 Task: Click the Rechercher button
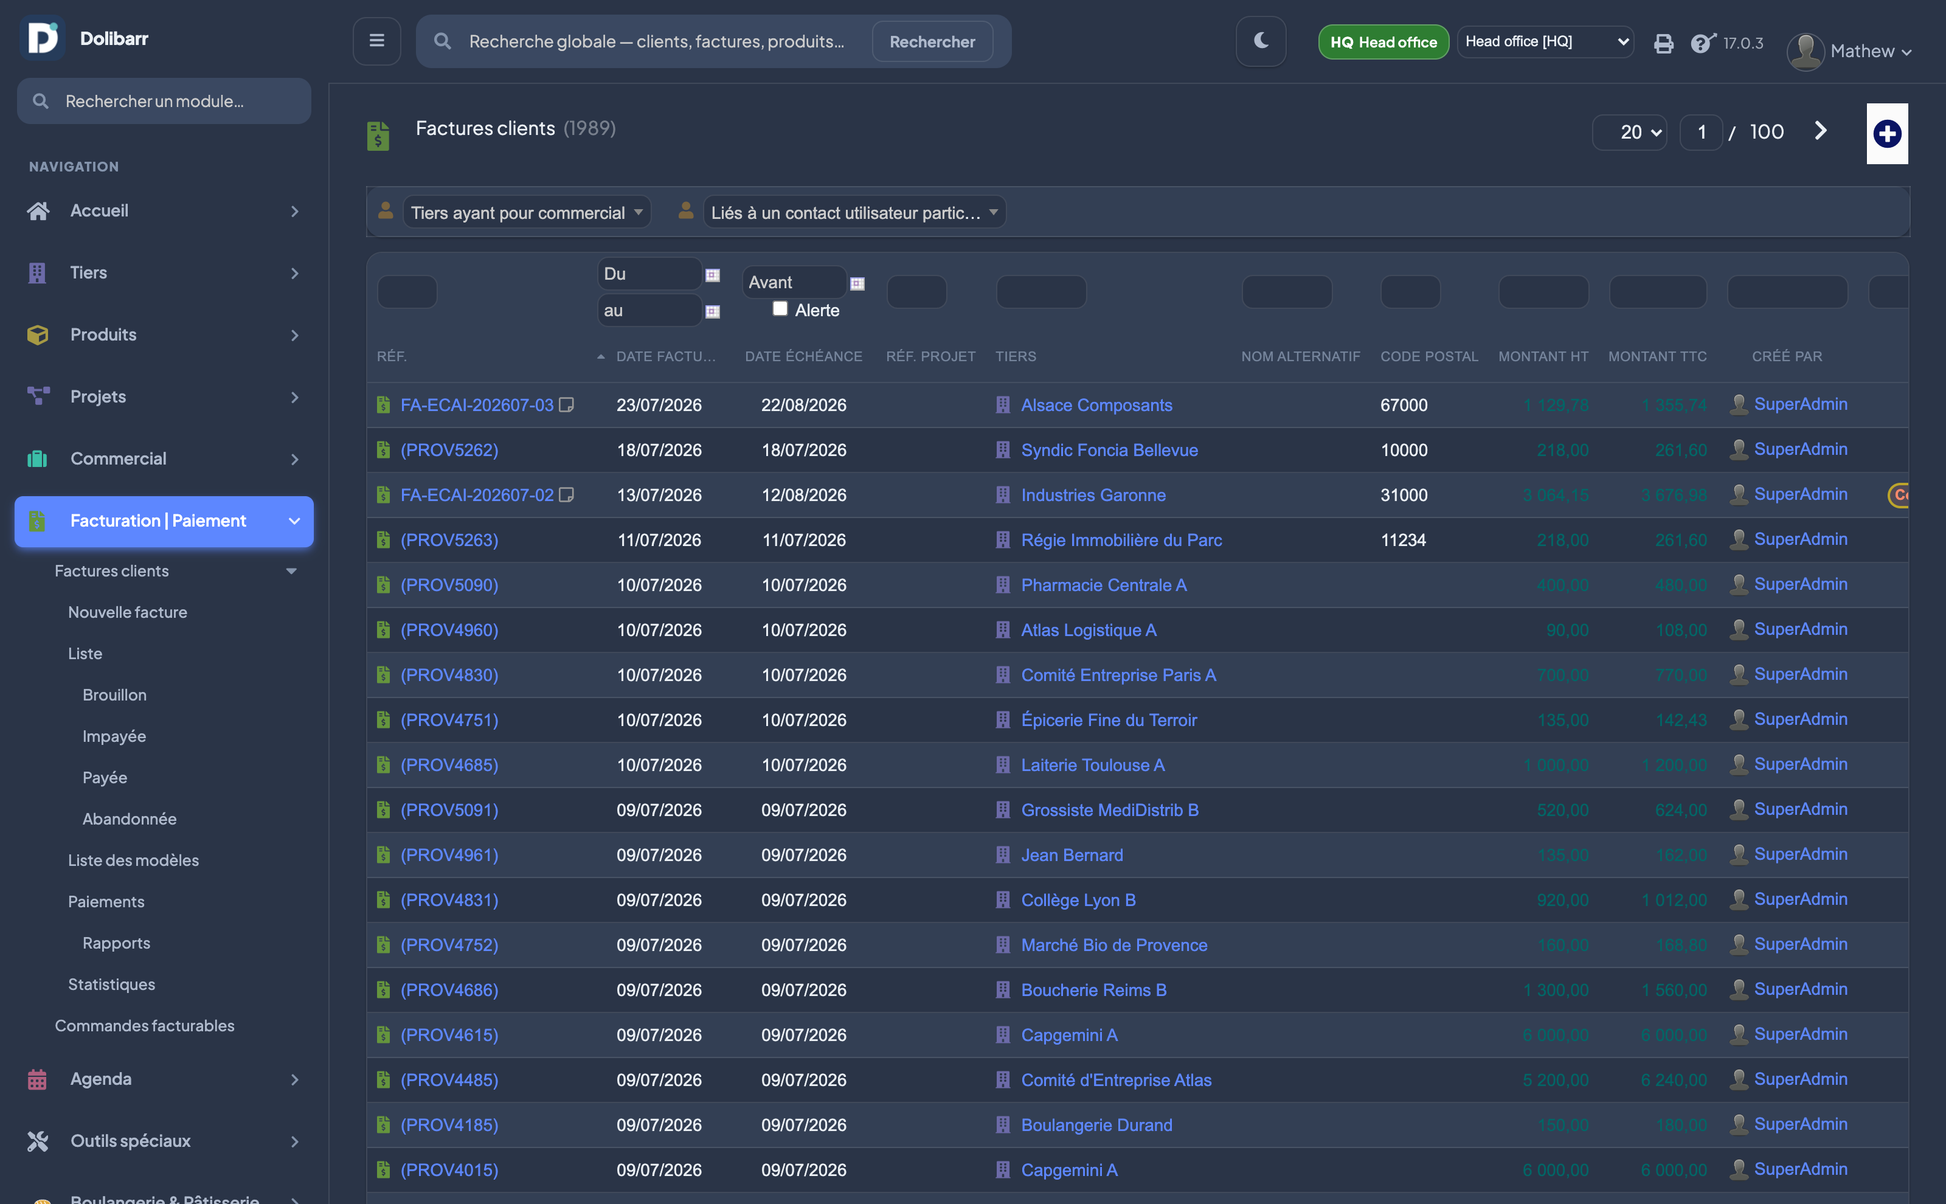coord(932,41)
